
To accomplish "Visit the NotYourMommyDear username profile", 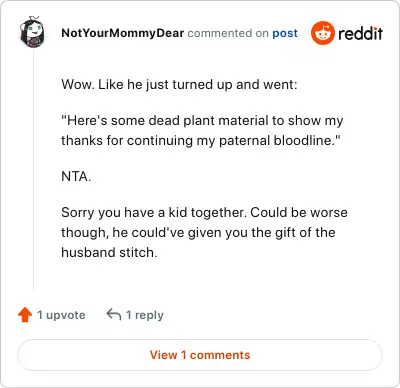I will [123, 33].
